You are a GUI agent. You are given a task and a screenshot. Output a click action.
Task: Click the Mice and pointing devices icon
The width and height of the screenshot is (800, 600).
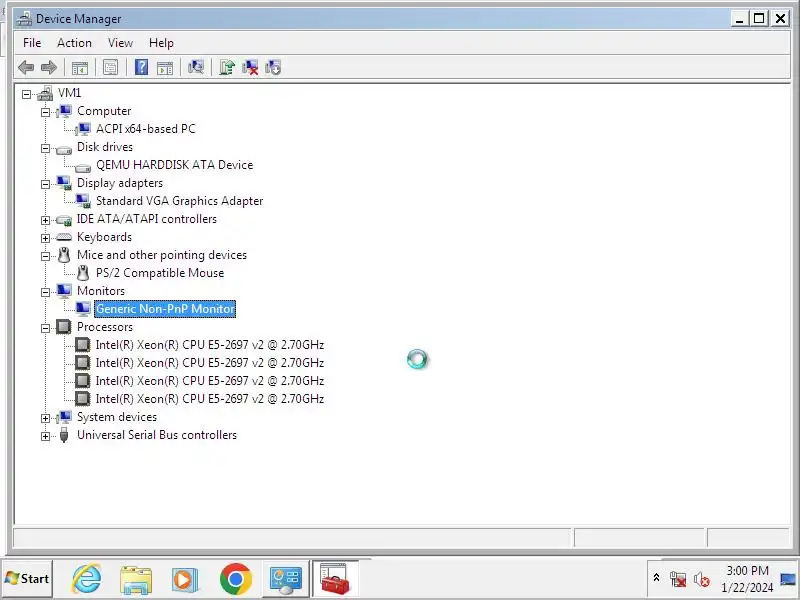click(x=64, y=255)
